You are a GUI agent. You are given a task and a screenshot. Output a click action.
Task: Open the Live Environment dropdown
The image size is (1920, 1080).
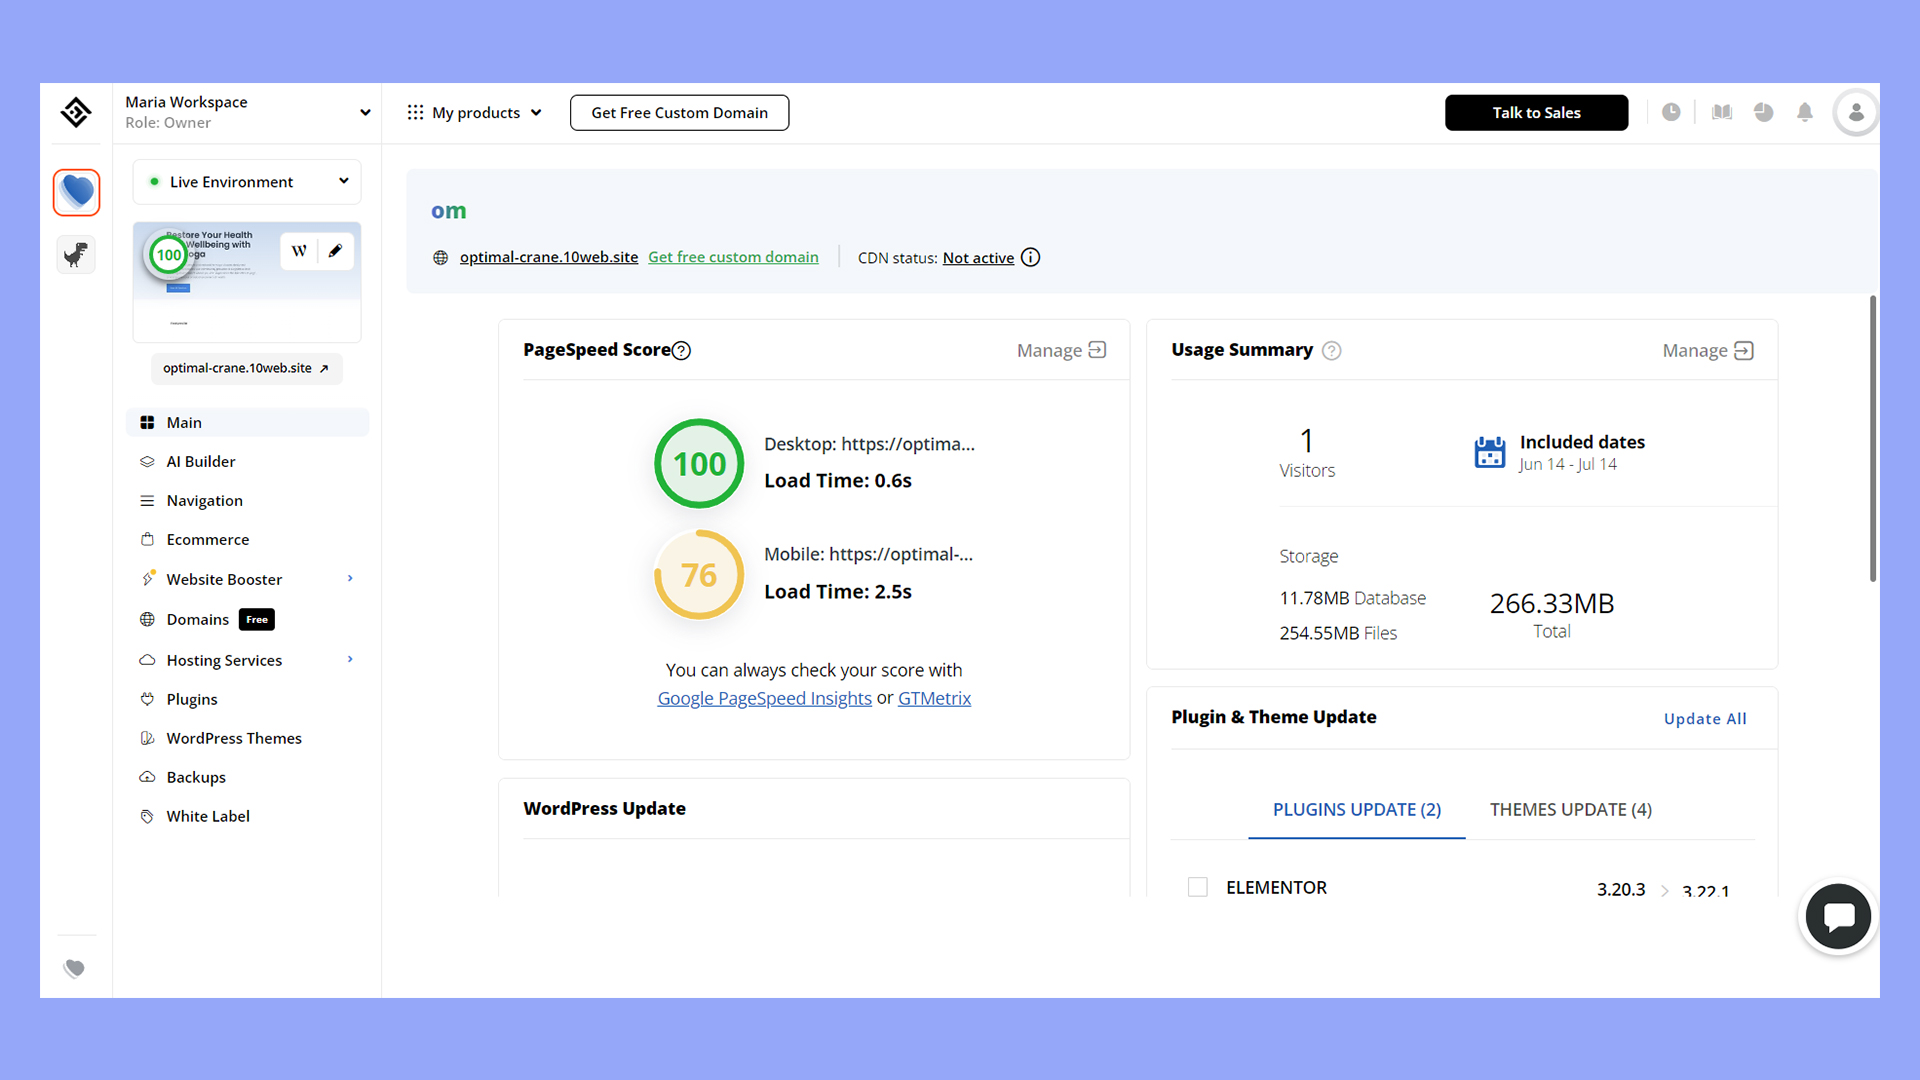pyautogui.click(x=247, y=182)
